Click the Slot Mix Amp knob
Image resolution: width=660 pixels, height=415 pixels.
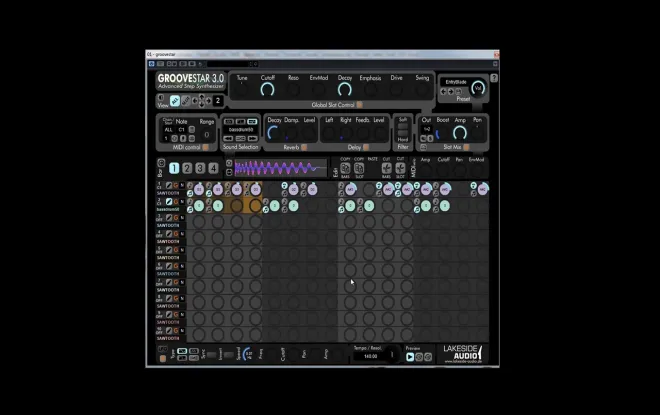(x=460, y=133)
